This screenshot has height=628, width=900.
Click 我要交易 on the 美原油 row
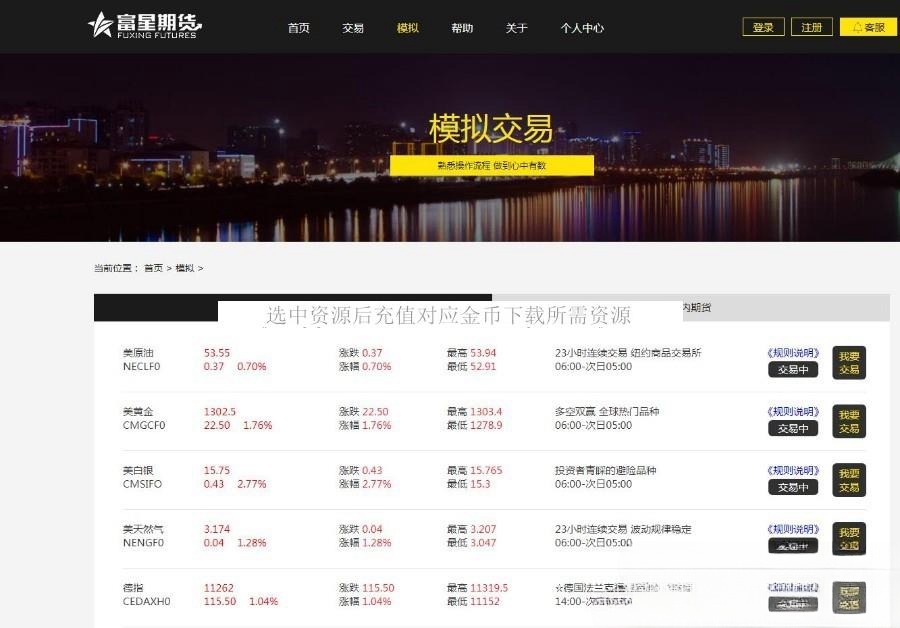pos(849,363)
